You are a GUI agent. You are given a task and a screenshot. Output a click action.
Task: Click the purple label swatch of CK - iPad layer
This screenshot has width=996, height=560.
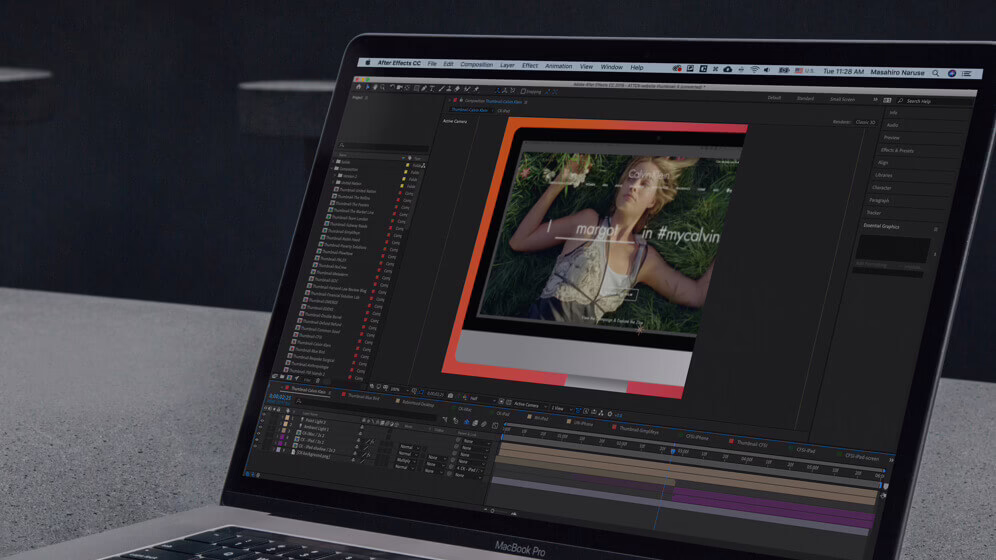pyautogui.click(x=282, y=437)
